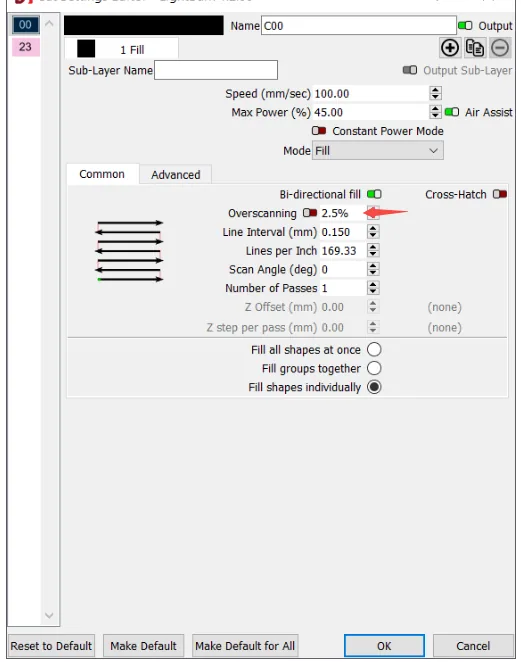Enable the Overscanning switch

pos(310,212)
